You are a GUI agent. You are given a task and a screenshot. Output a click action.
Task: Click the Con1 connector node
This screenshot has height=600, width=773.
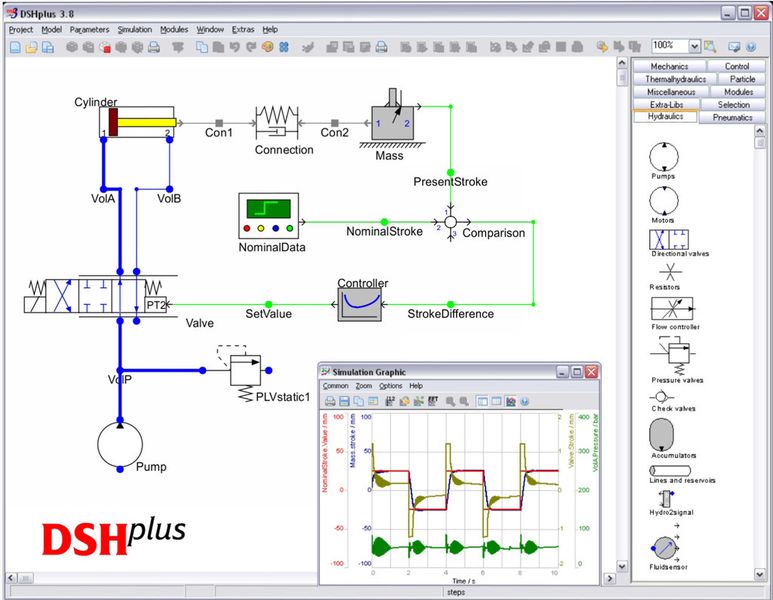219,123
